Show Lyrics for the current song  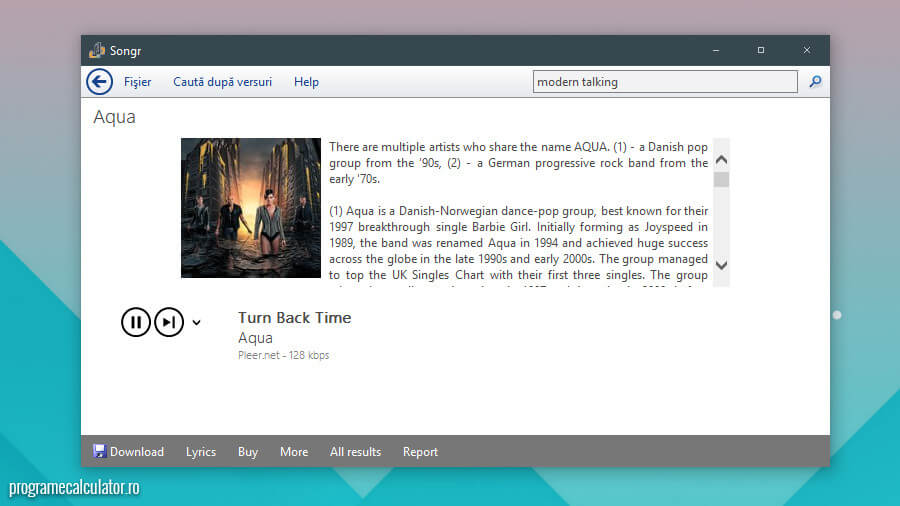tap(201, 452)
